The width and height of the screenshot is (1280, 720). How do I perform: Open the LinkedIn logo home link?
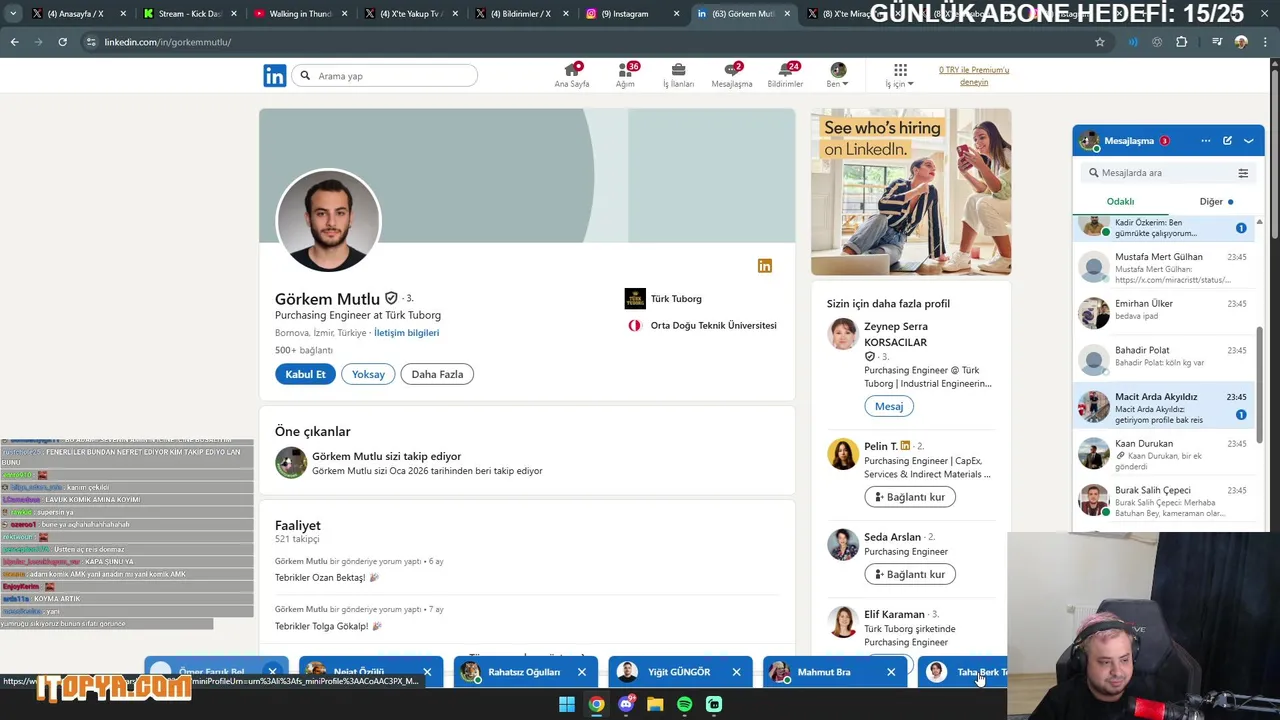click(274, 75)
